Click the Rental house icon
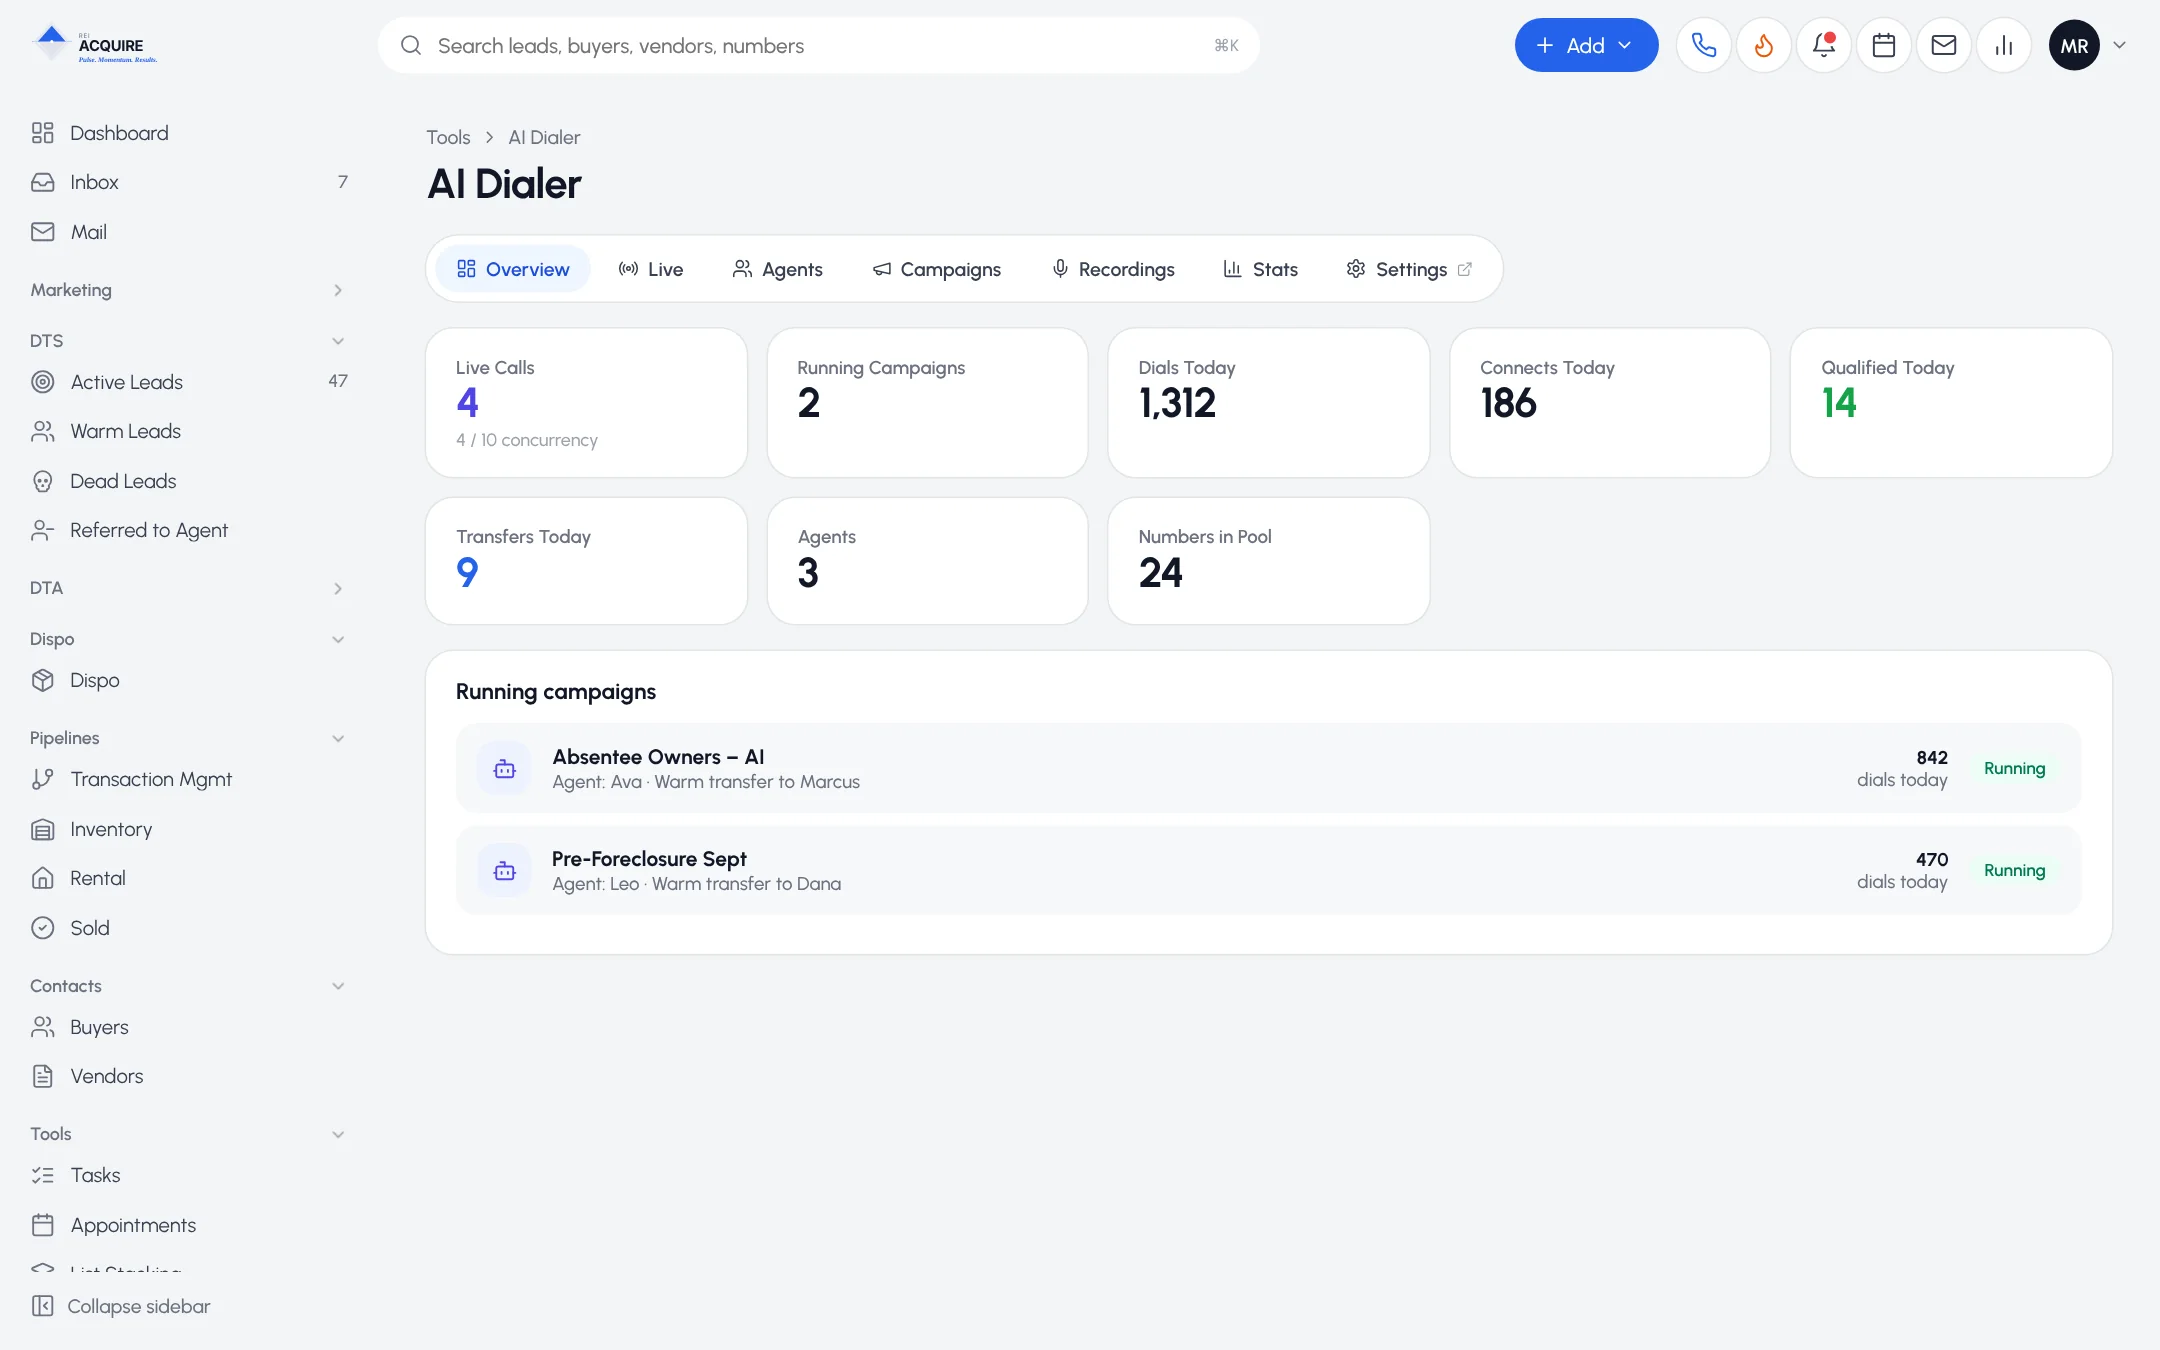 pos(42,878)
